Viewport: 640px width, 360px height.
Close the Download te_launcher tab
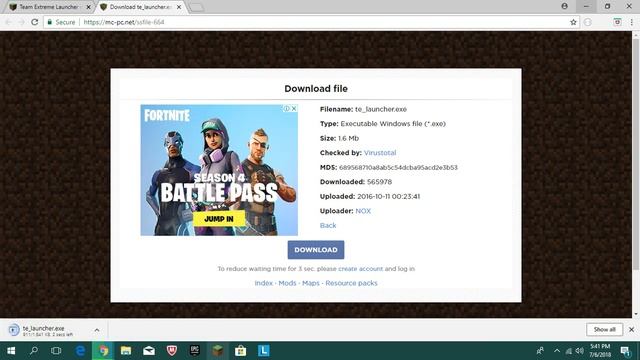coord(179,7)
